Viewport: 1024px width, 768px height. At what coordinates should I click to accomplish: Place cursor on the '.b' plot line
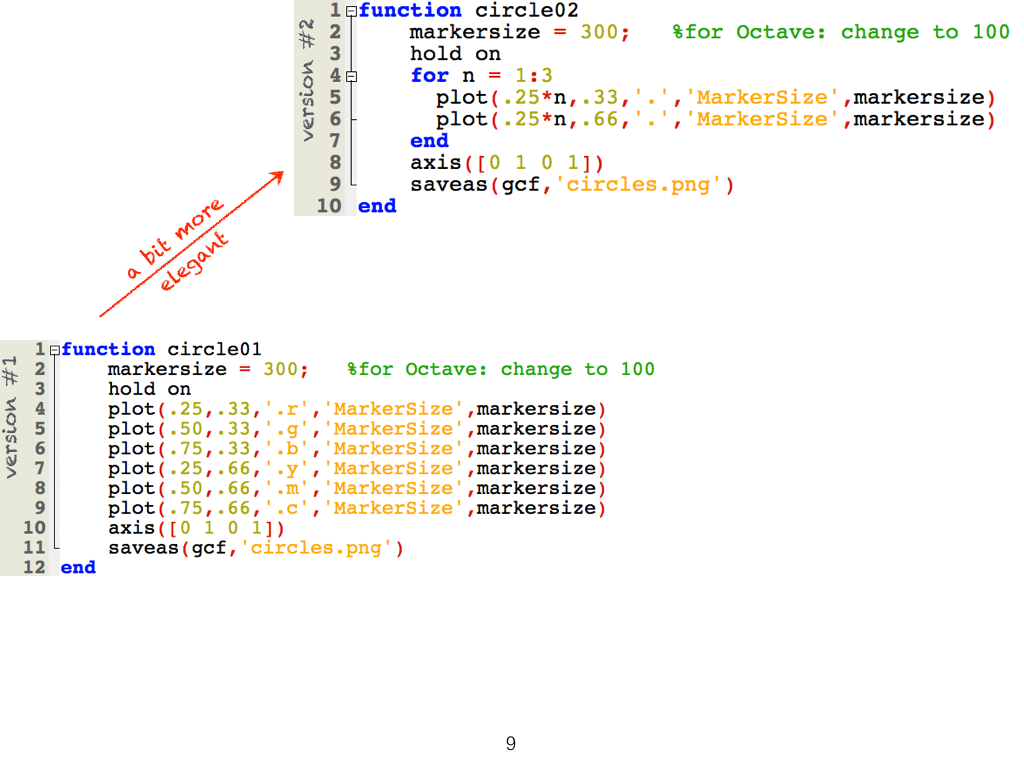click(x=356, y=449)
